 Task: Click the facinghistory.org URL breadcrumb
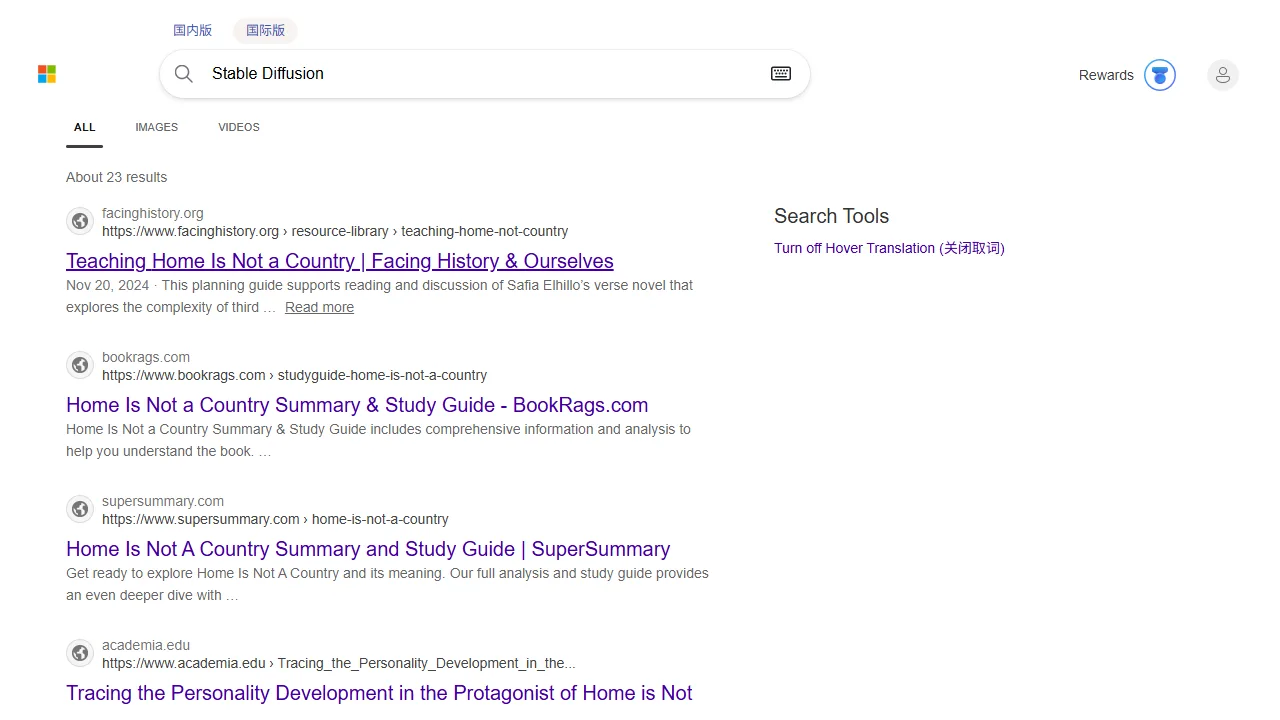(335, 231)
